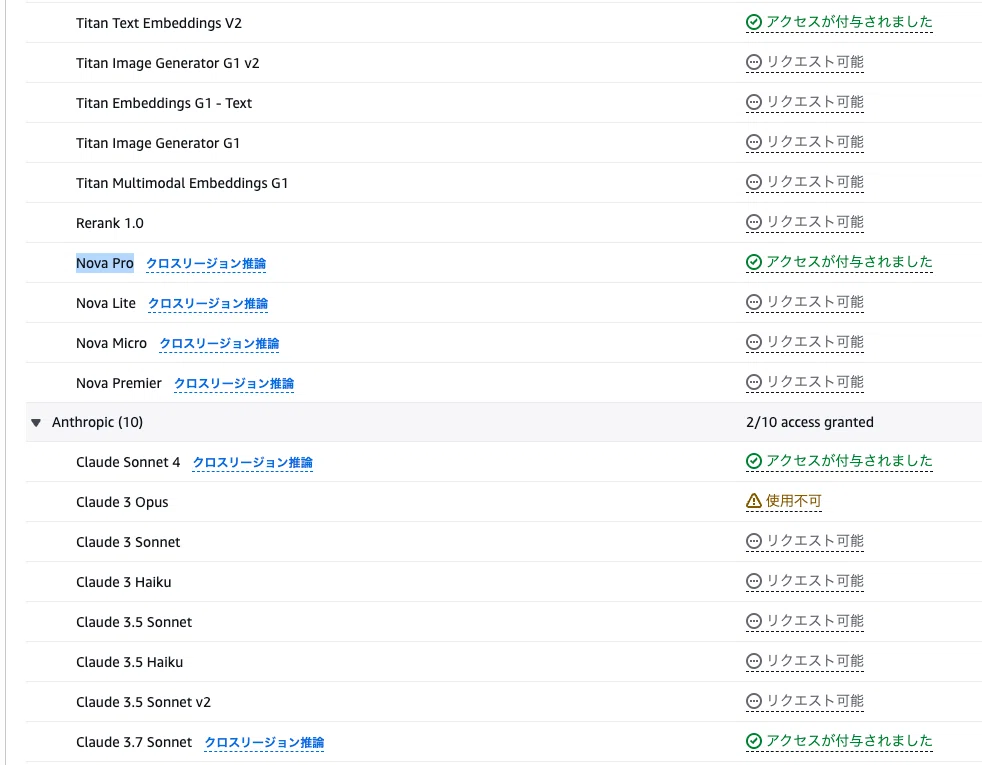Click the 2/10 access granted summary
982x765 pixels.
pyautogui.click(x=810, y=423)
